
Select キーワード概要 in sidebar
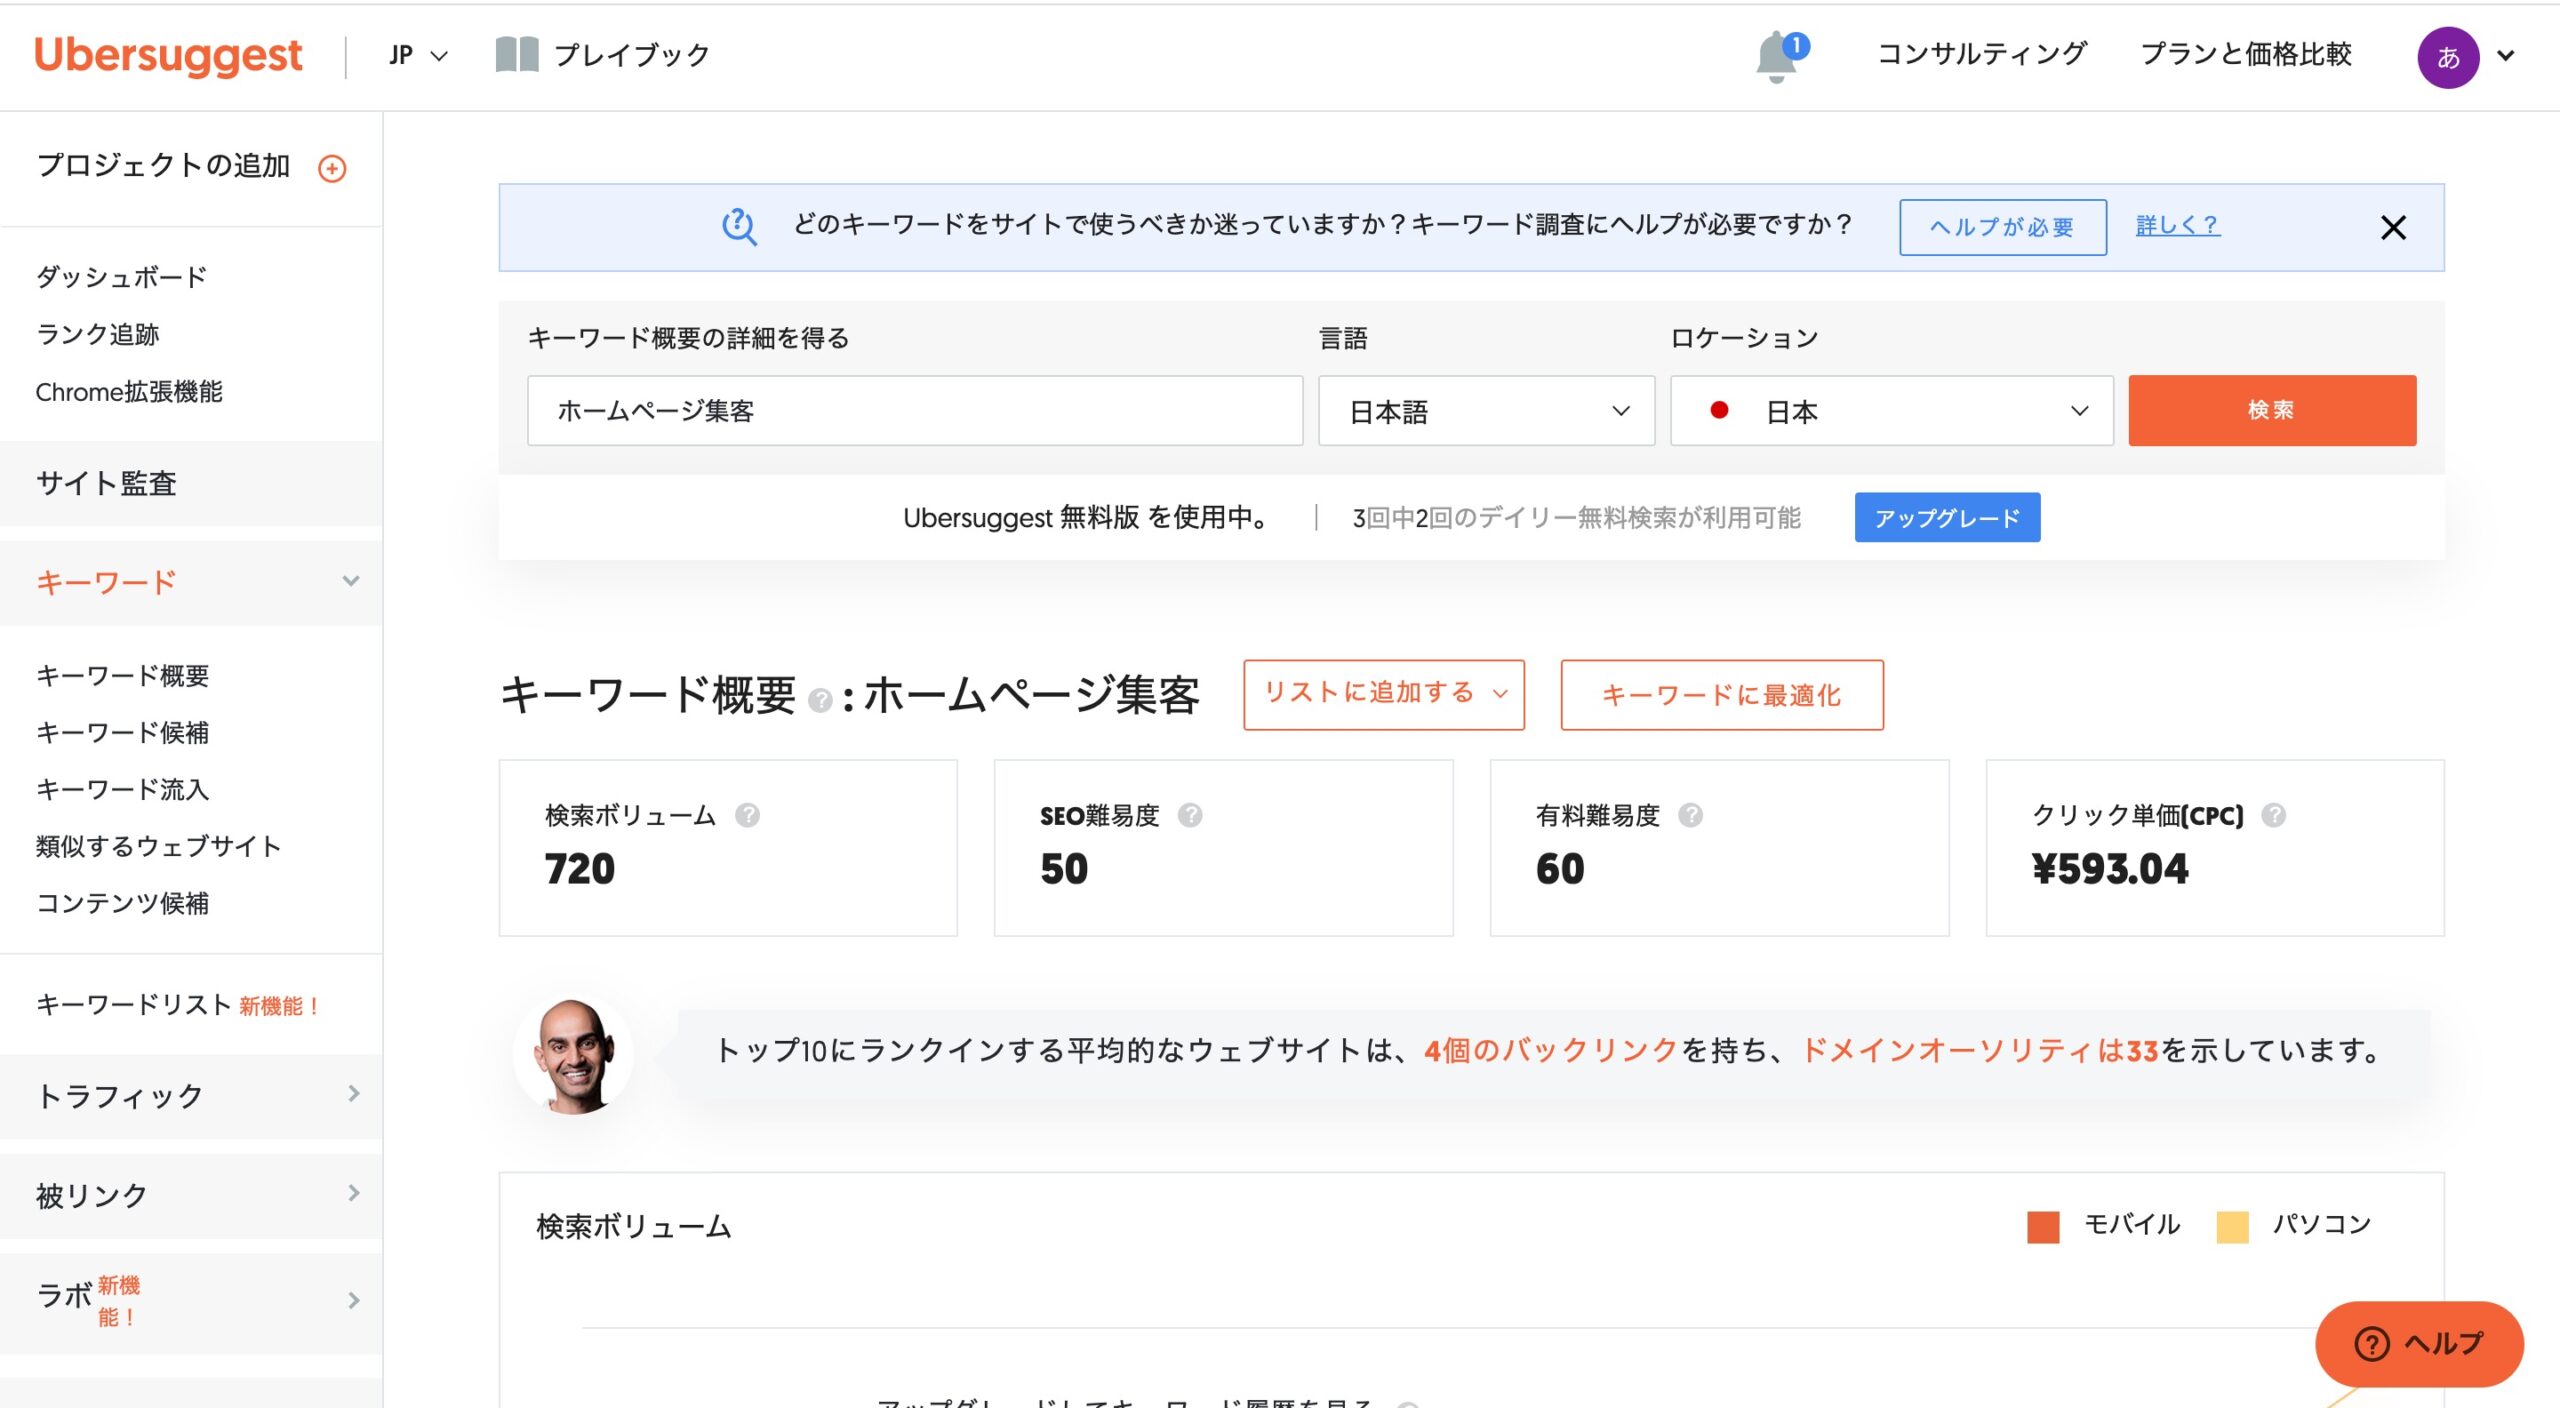(122, 675)
